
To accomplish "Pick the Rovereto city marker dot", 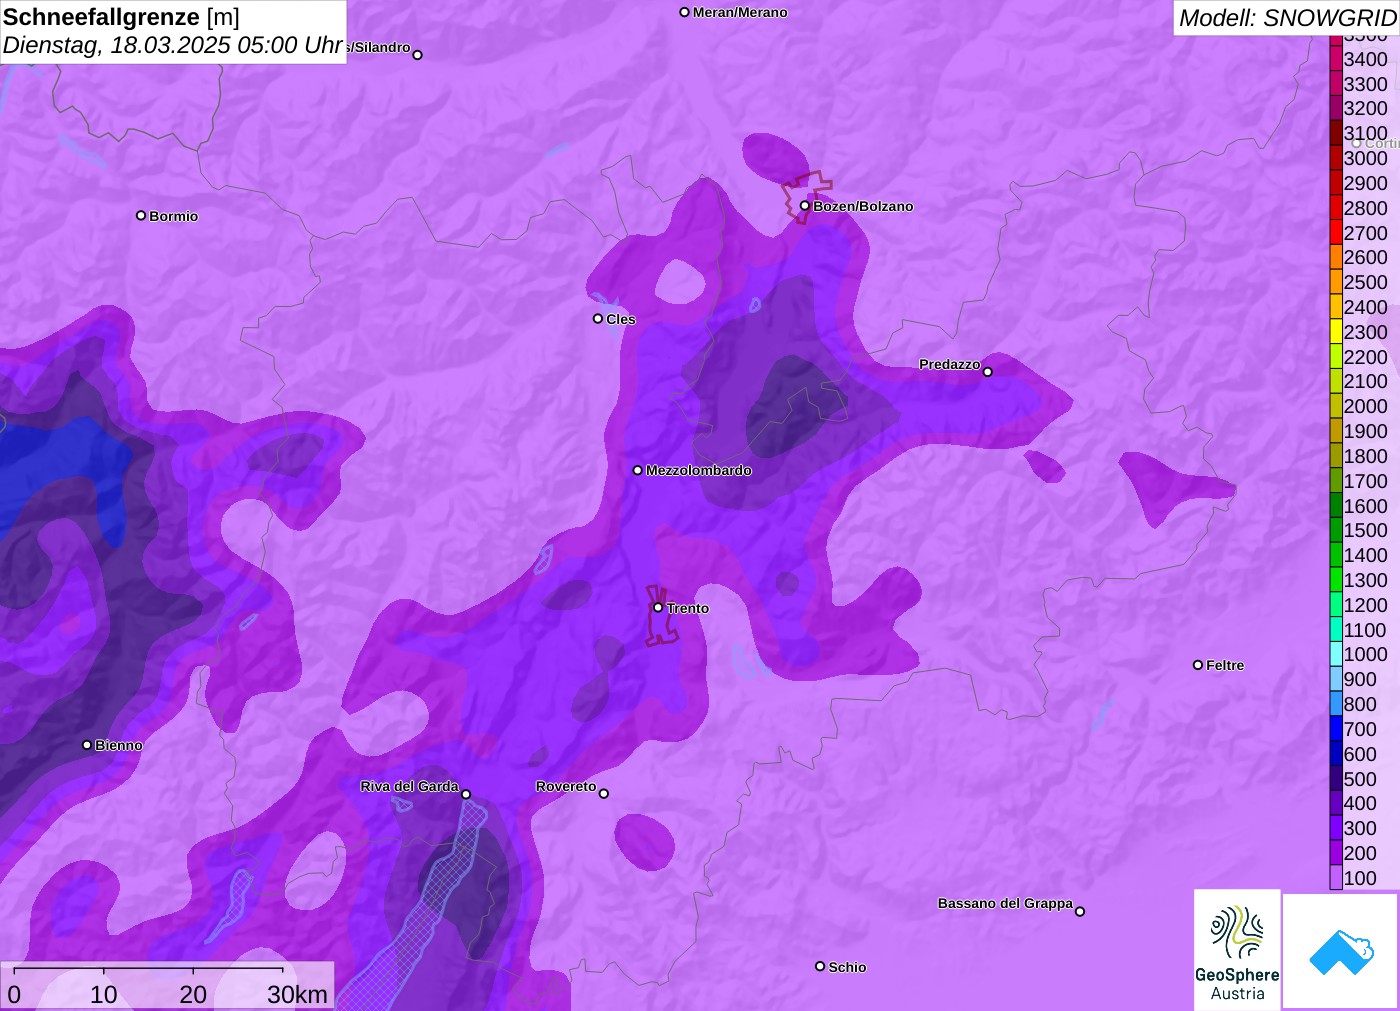I will (603, 793).
